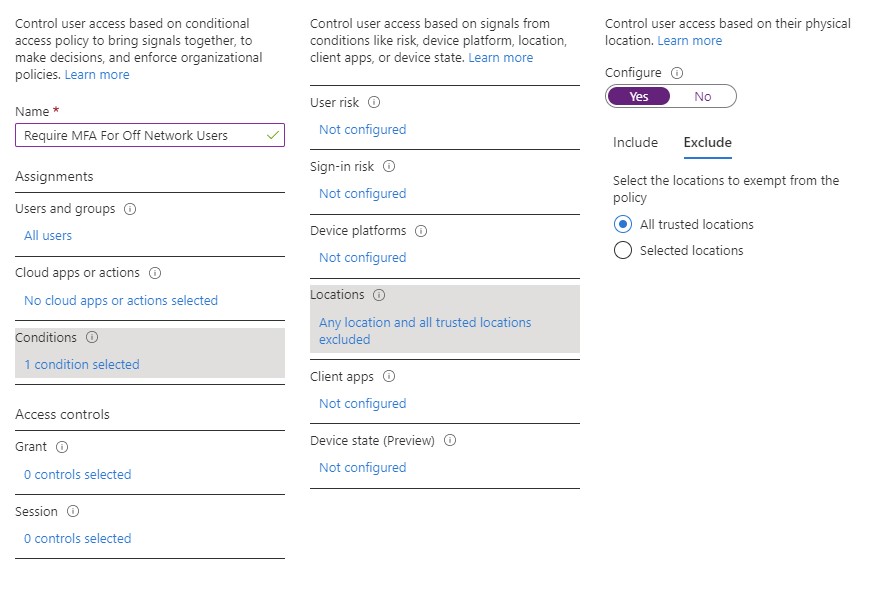The height and width of the screenshot is (590, 889).
Task: Show info tooltip next to Client apps
Action: pos(389,376)
